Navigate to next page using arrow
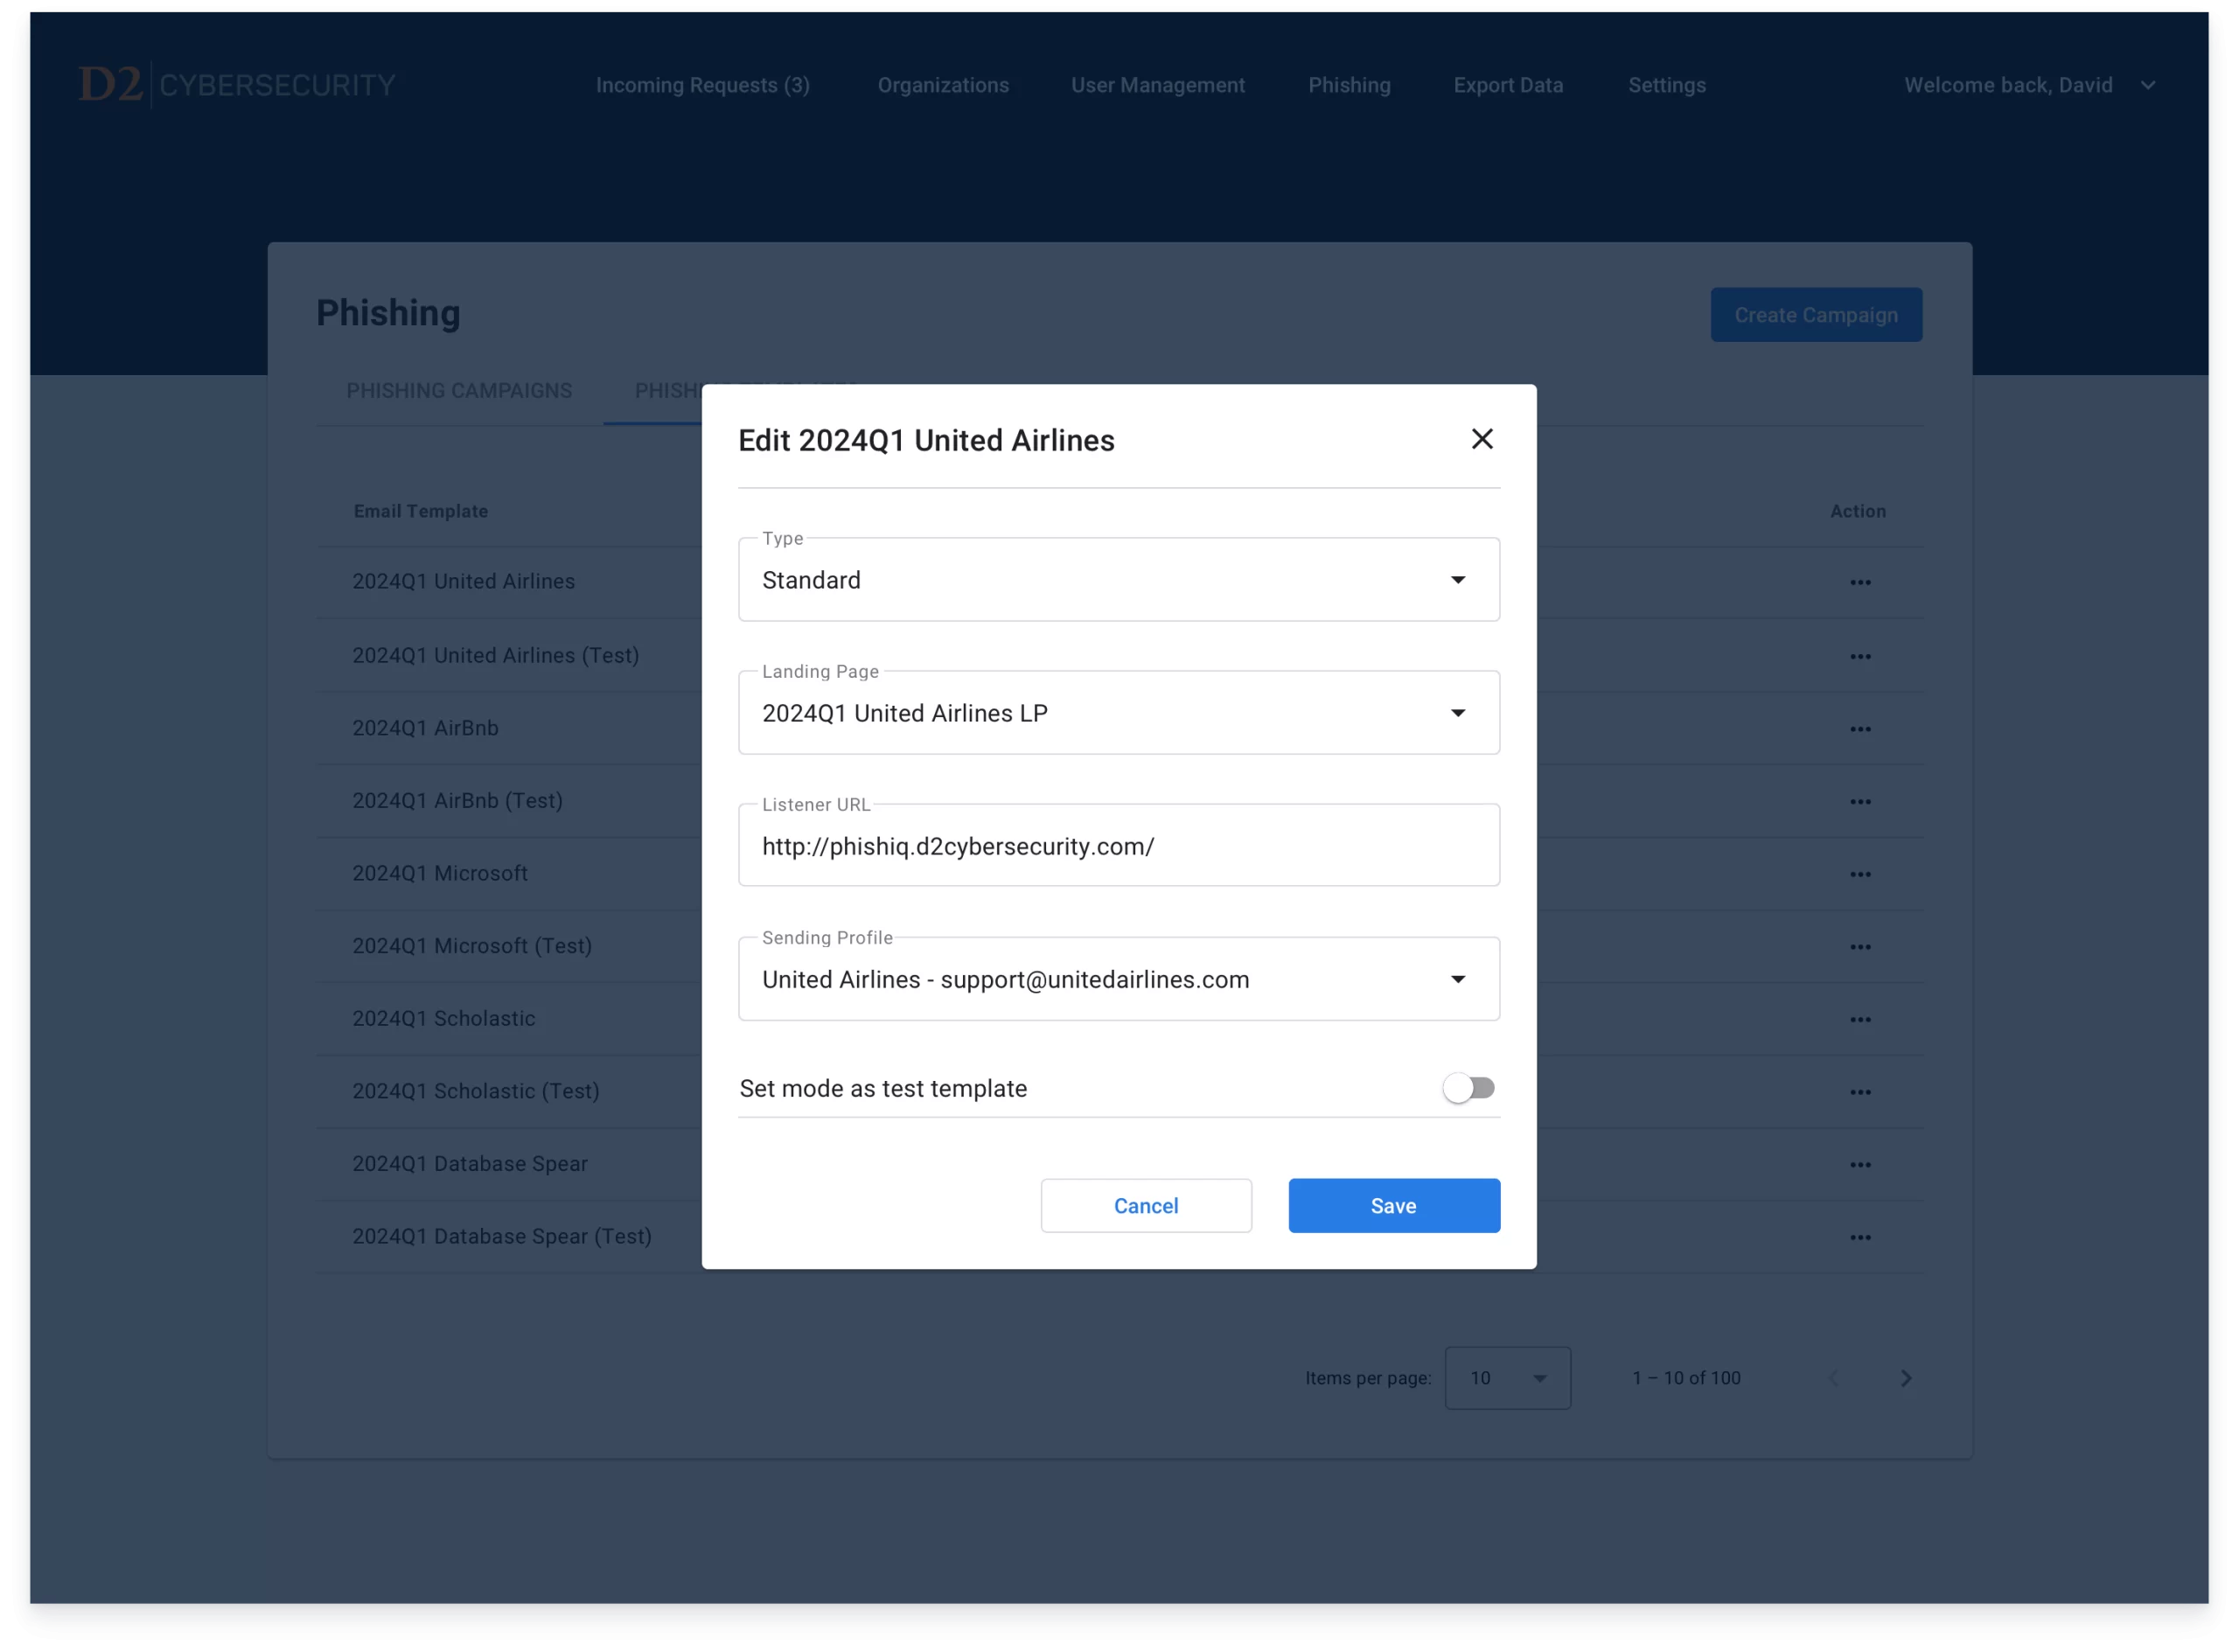This screenshot has width=2239, height=1652. pyautogui.click(x=1905, y=1377)
